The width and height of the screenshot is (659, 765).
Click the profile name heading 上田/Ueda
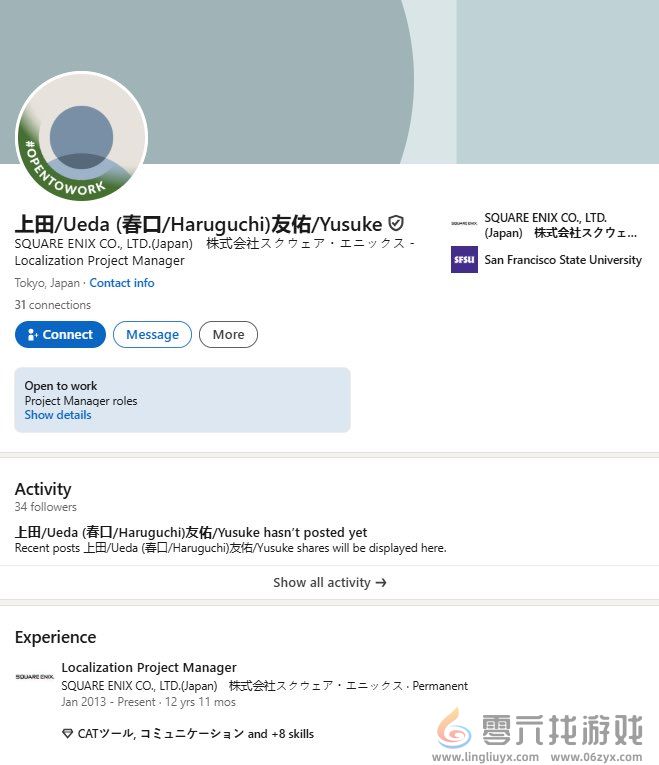click(199, 224)
